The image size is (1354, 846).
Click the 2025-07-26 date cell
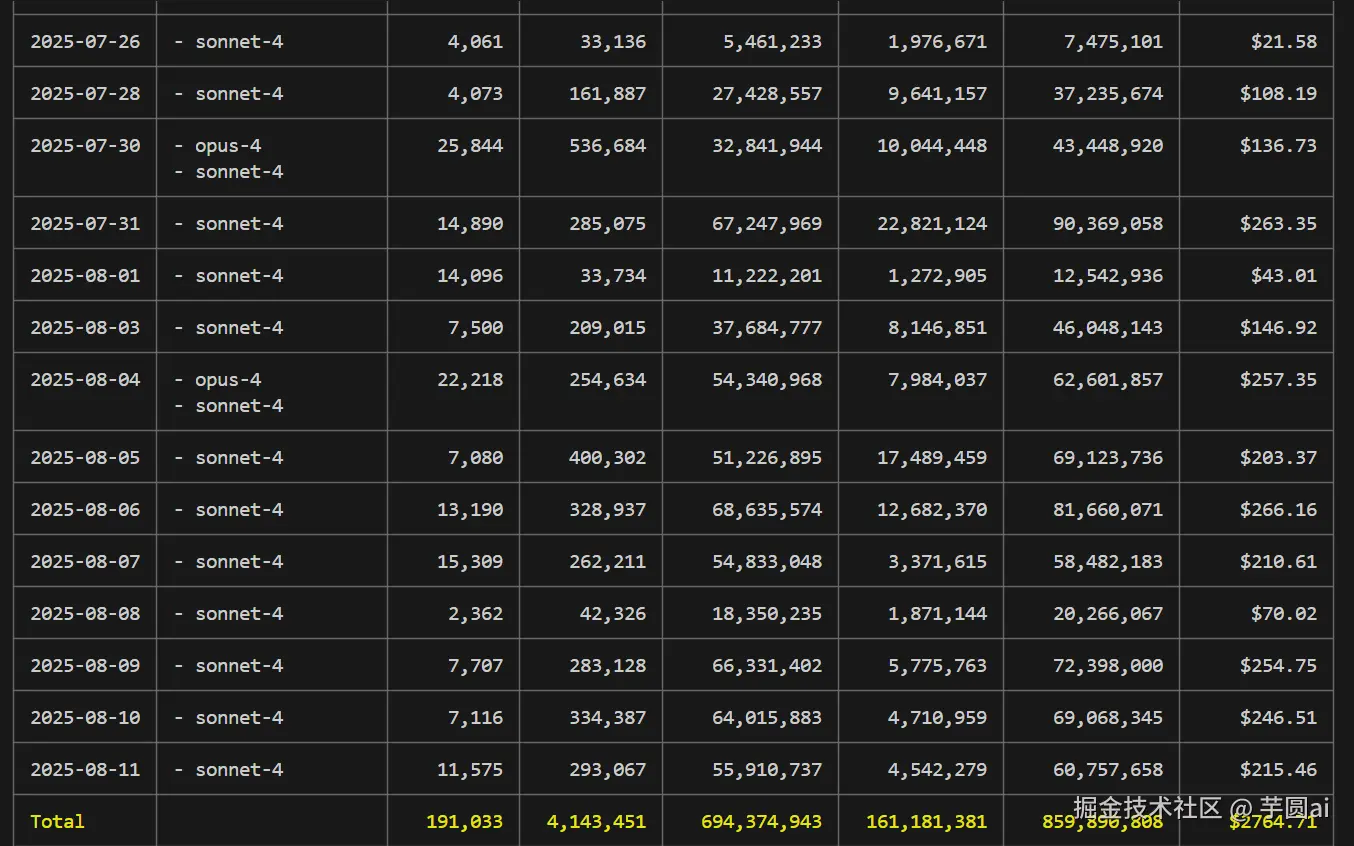85,42
